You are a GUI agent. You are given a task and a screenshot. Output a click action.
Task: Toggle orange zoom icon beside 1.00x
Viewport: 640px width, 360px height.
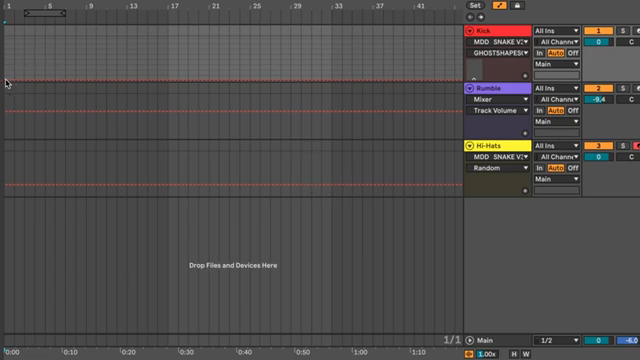point(469,354)
